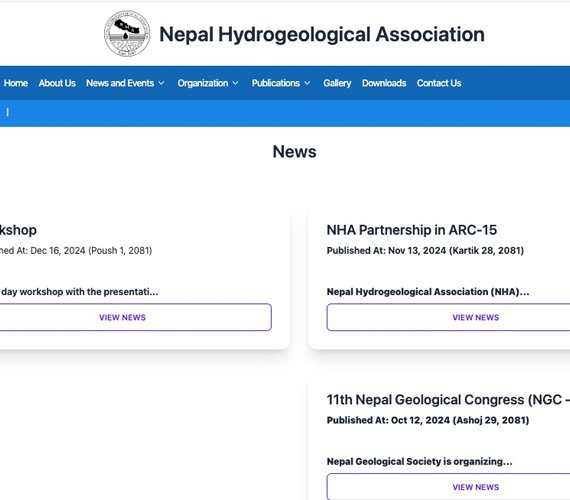Click the 'Nepal Geological Society is organizing...' excerpt
Image resolution: width=570 pixels, height=500 pixels.
click(x=420, y=461)
